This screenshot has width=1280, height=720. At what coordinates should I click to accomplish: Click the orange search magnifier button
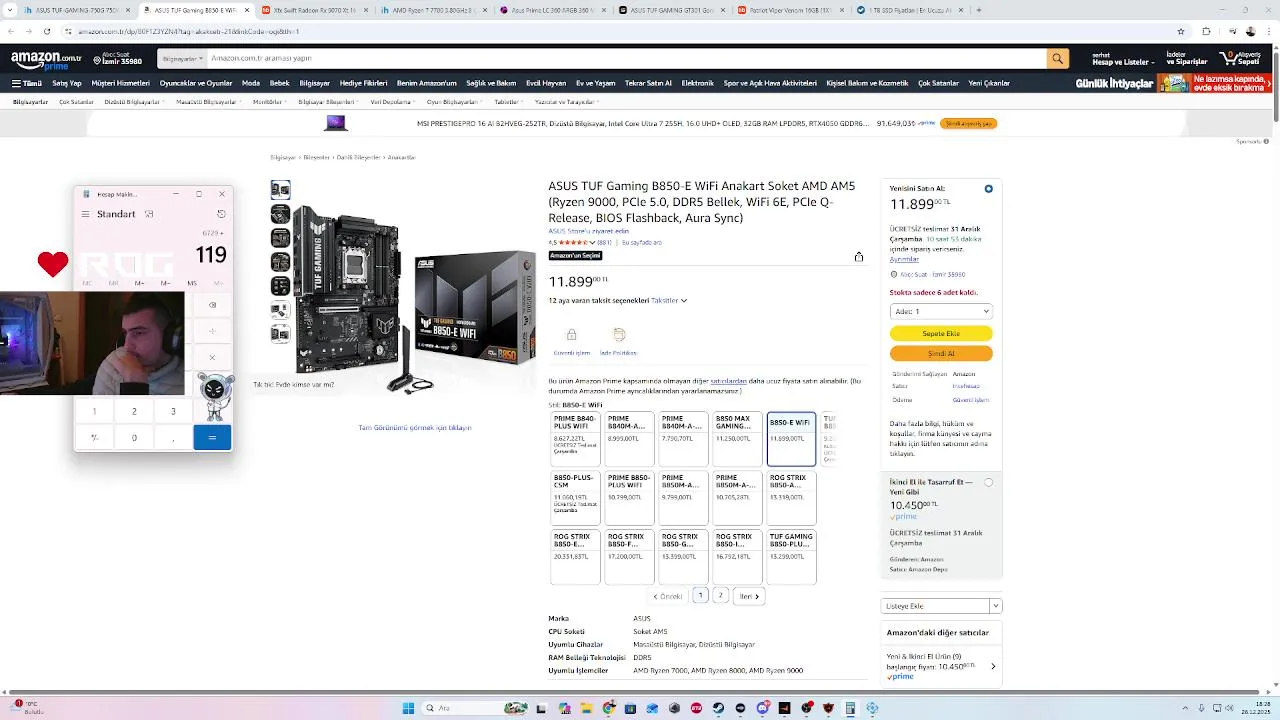1057,59
